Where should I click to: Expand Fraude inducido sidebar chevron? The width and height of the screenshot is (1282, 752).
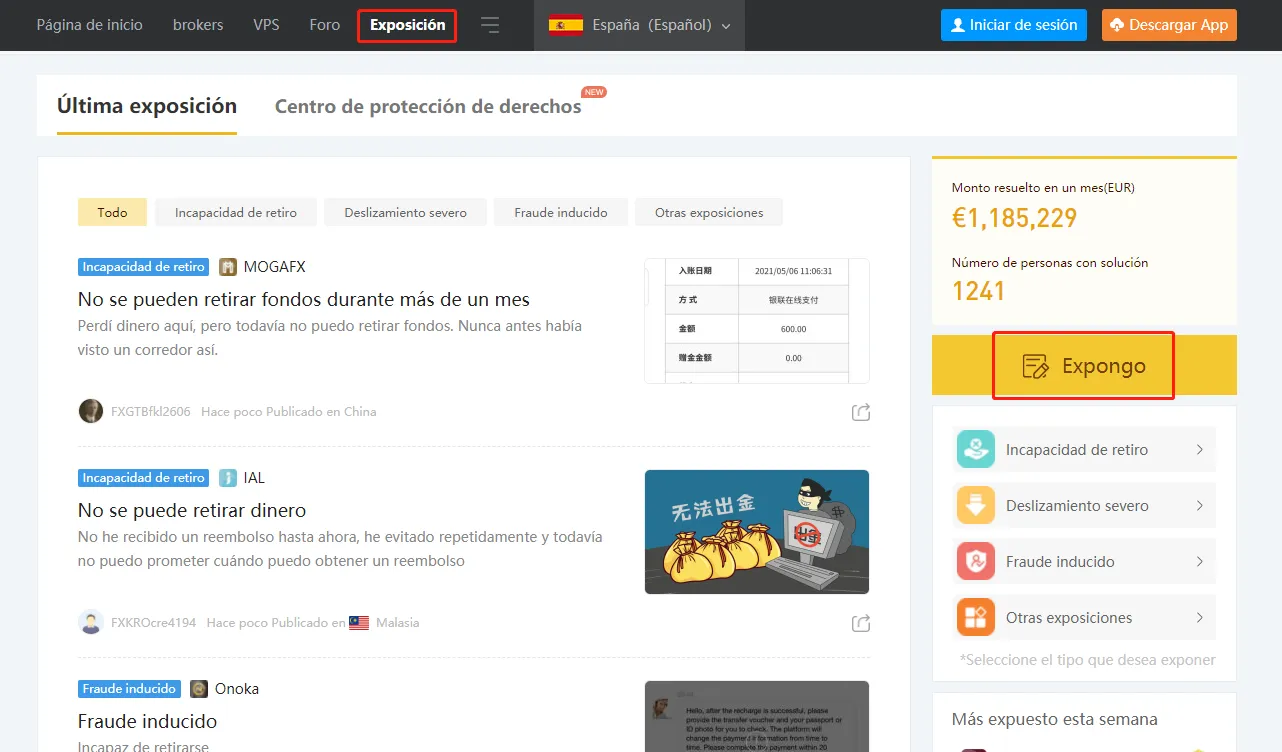(1200, 562)
